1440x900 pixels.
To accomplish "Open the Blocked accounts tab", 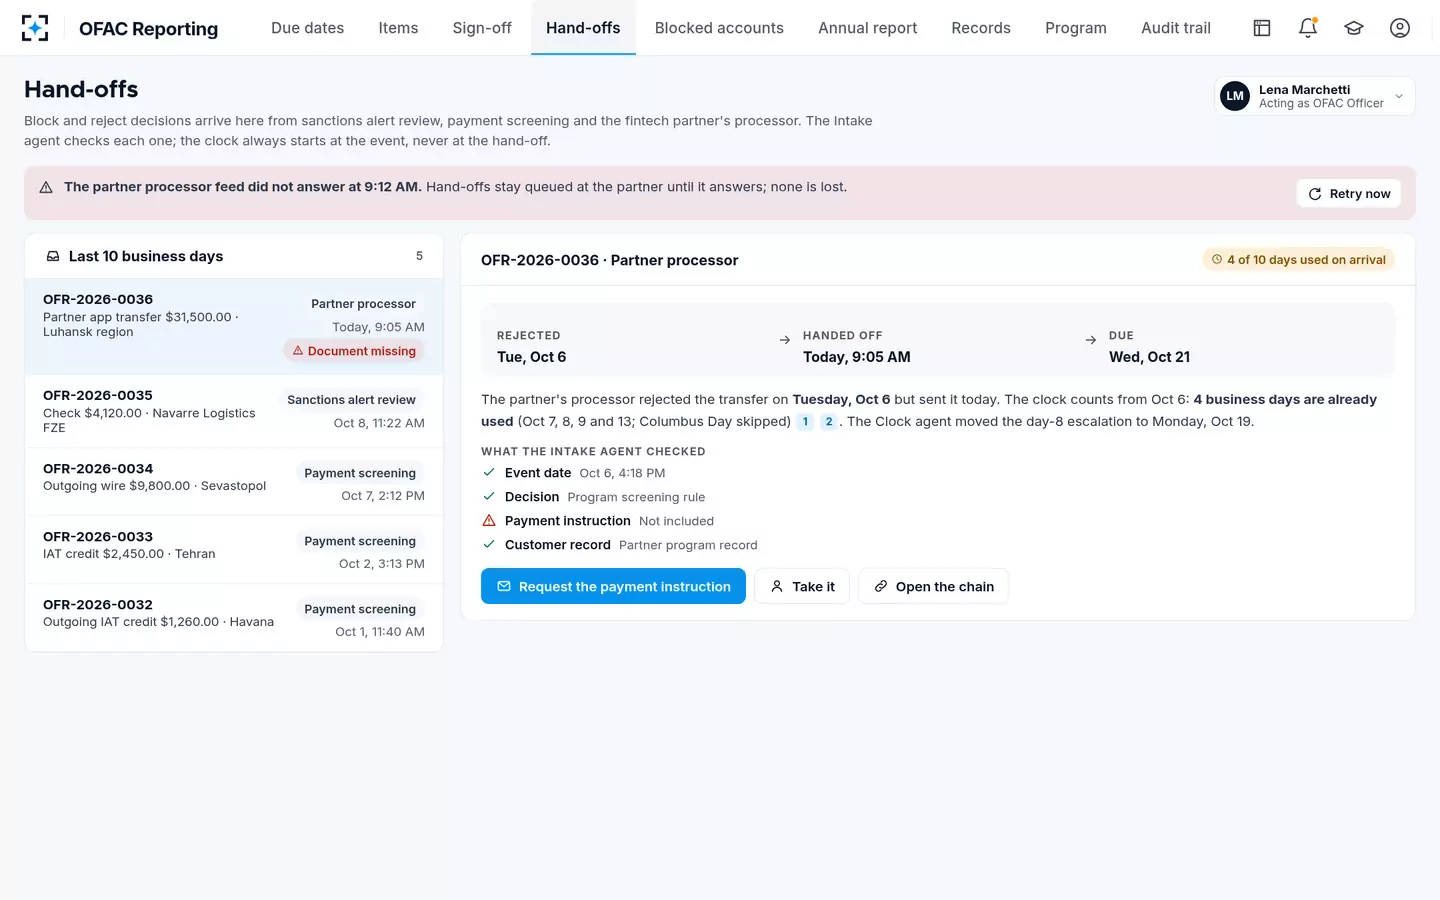I will pos(719,28).
